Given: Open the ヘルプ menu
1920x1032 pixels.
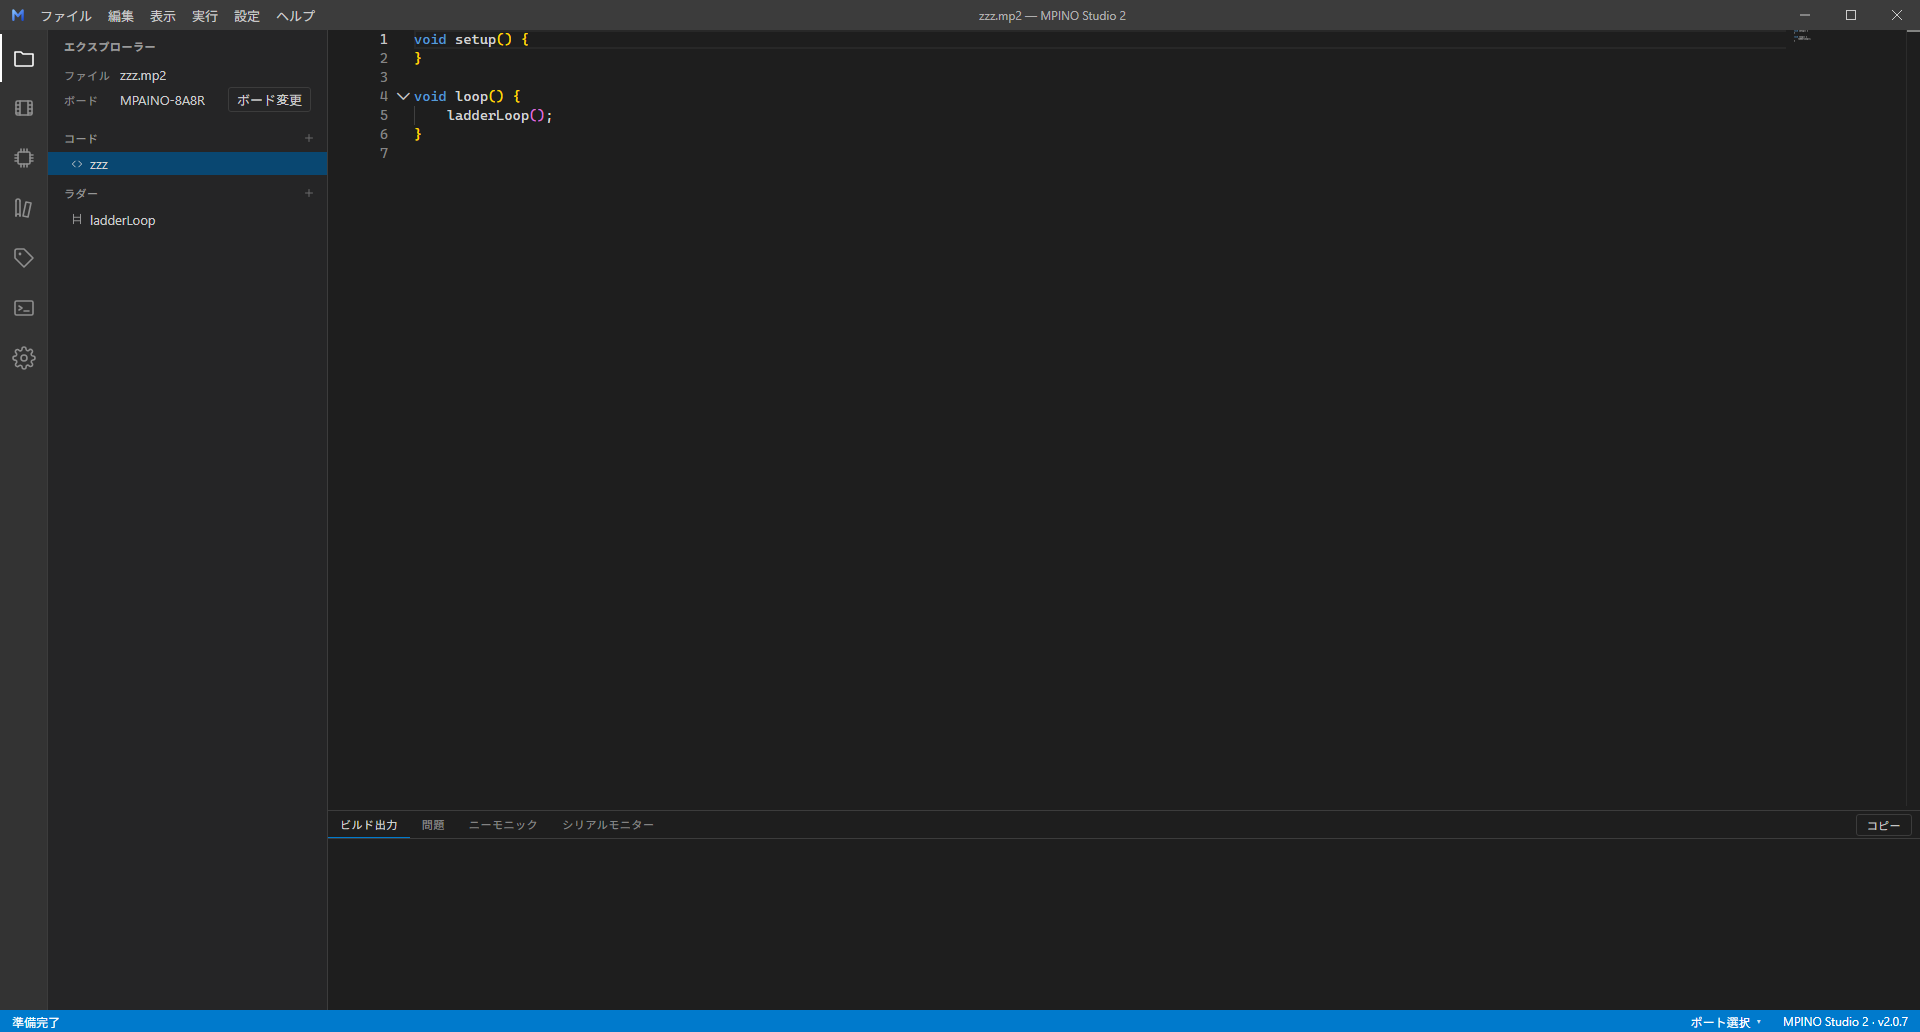Looking at the screenshot, I should click(x=296, y=16).
